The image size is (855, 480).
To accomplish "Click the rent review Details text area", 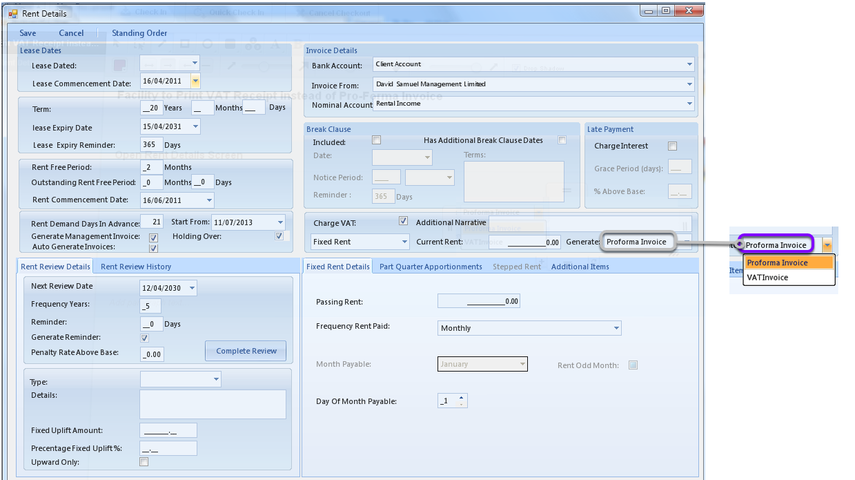I will pyautogui.click(x=213, y=404).
